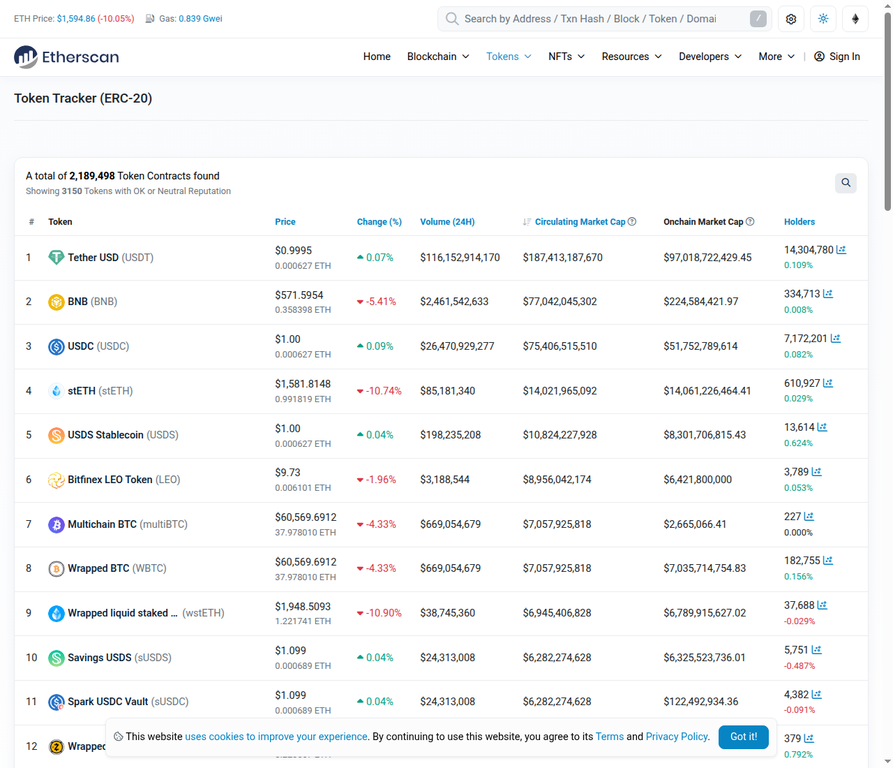Open holders chart icon for USDS Stablecoin
The image size is (893, 768).
pos(822,427)
